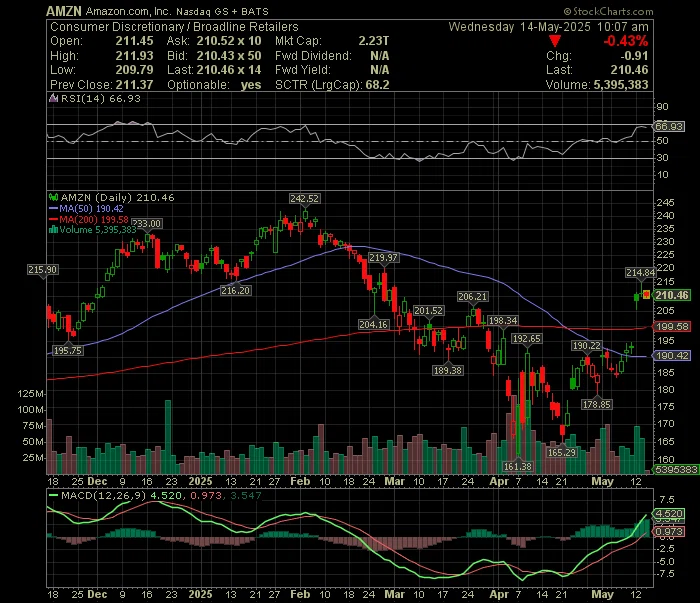The width and height of the screenshot is (700, 603).
Task: Click the 178.85 price annotation
Action: pyautogui.click(x=597, y=404)
